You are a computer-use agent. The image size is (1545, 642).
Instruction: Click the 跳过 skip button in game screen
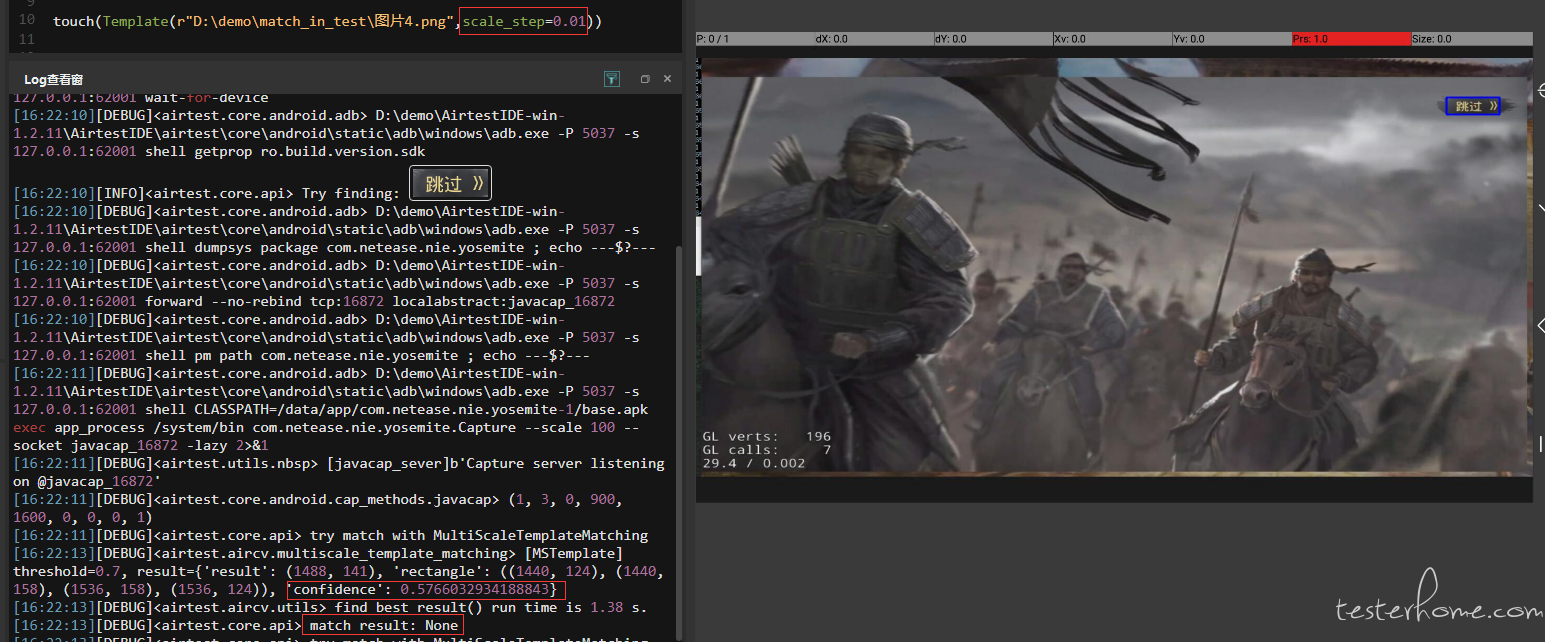point(1473,106)
